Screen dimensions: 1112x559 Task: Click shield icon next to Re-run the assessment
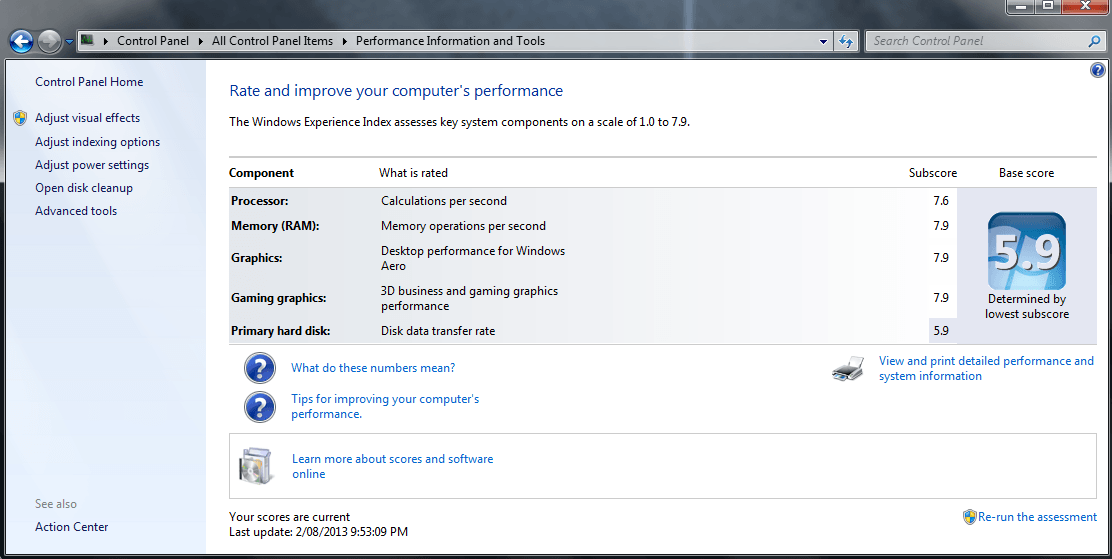coord(969,517)
